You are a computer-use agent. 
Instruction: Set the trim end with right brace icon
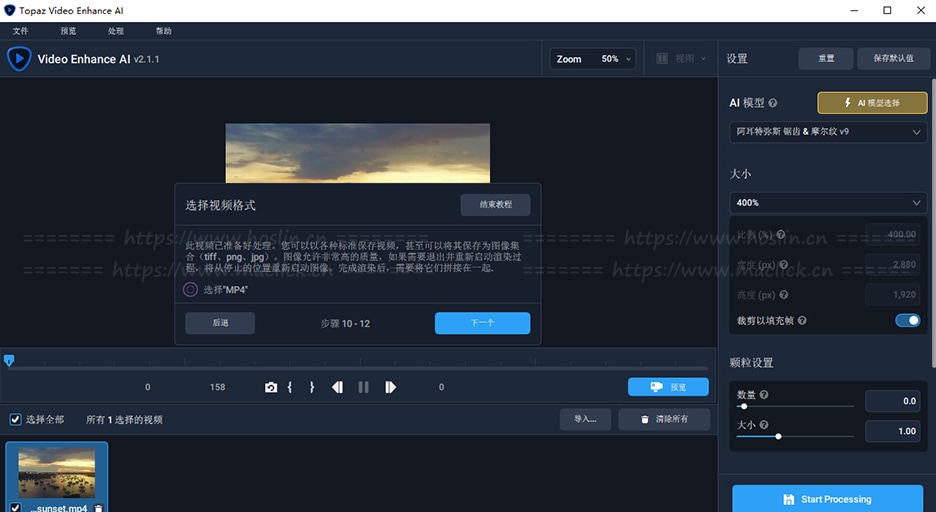[x=312, y=387]
